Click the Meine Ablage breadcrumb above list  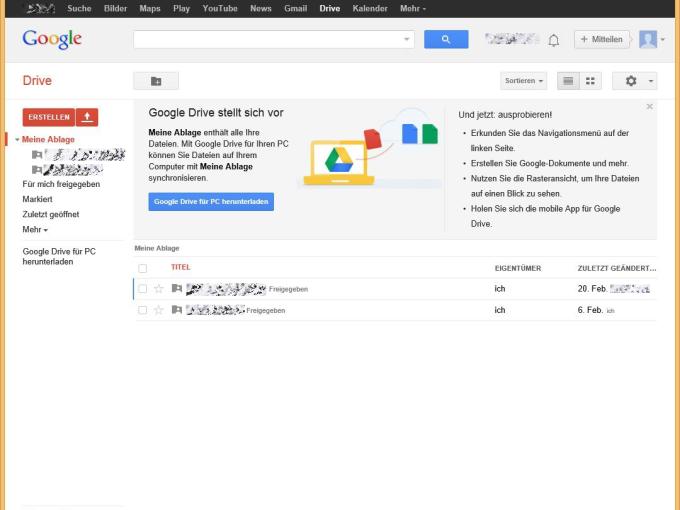157,248
